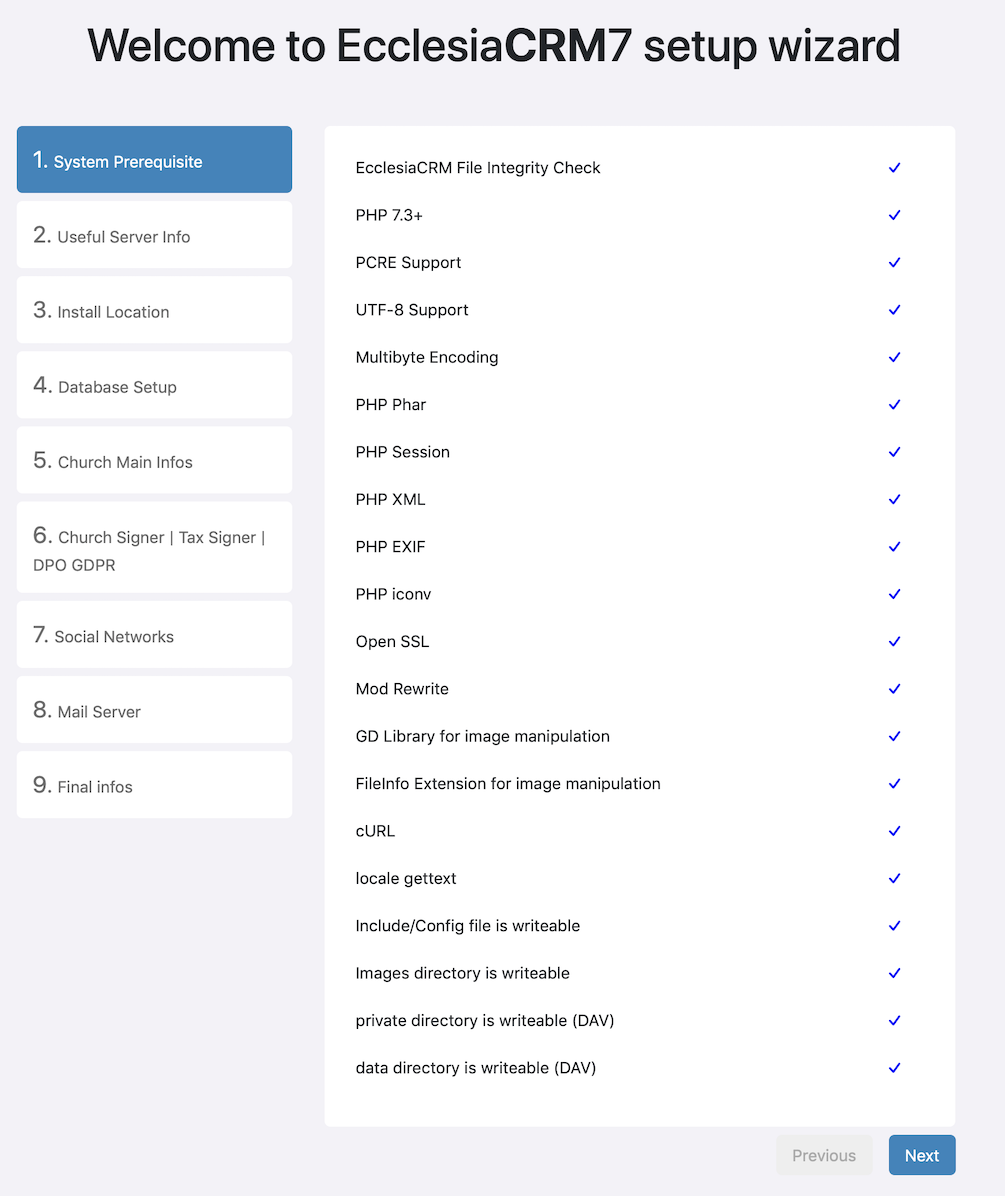Click the locale gettext checkmark

click(x=894, y=878)
